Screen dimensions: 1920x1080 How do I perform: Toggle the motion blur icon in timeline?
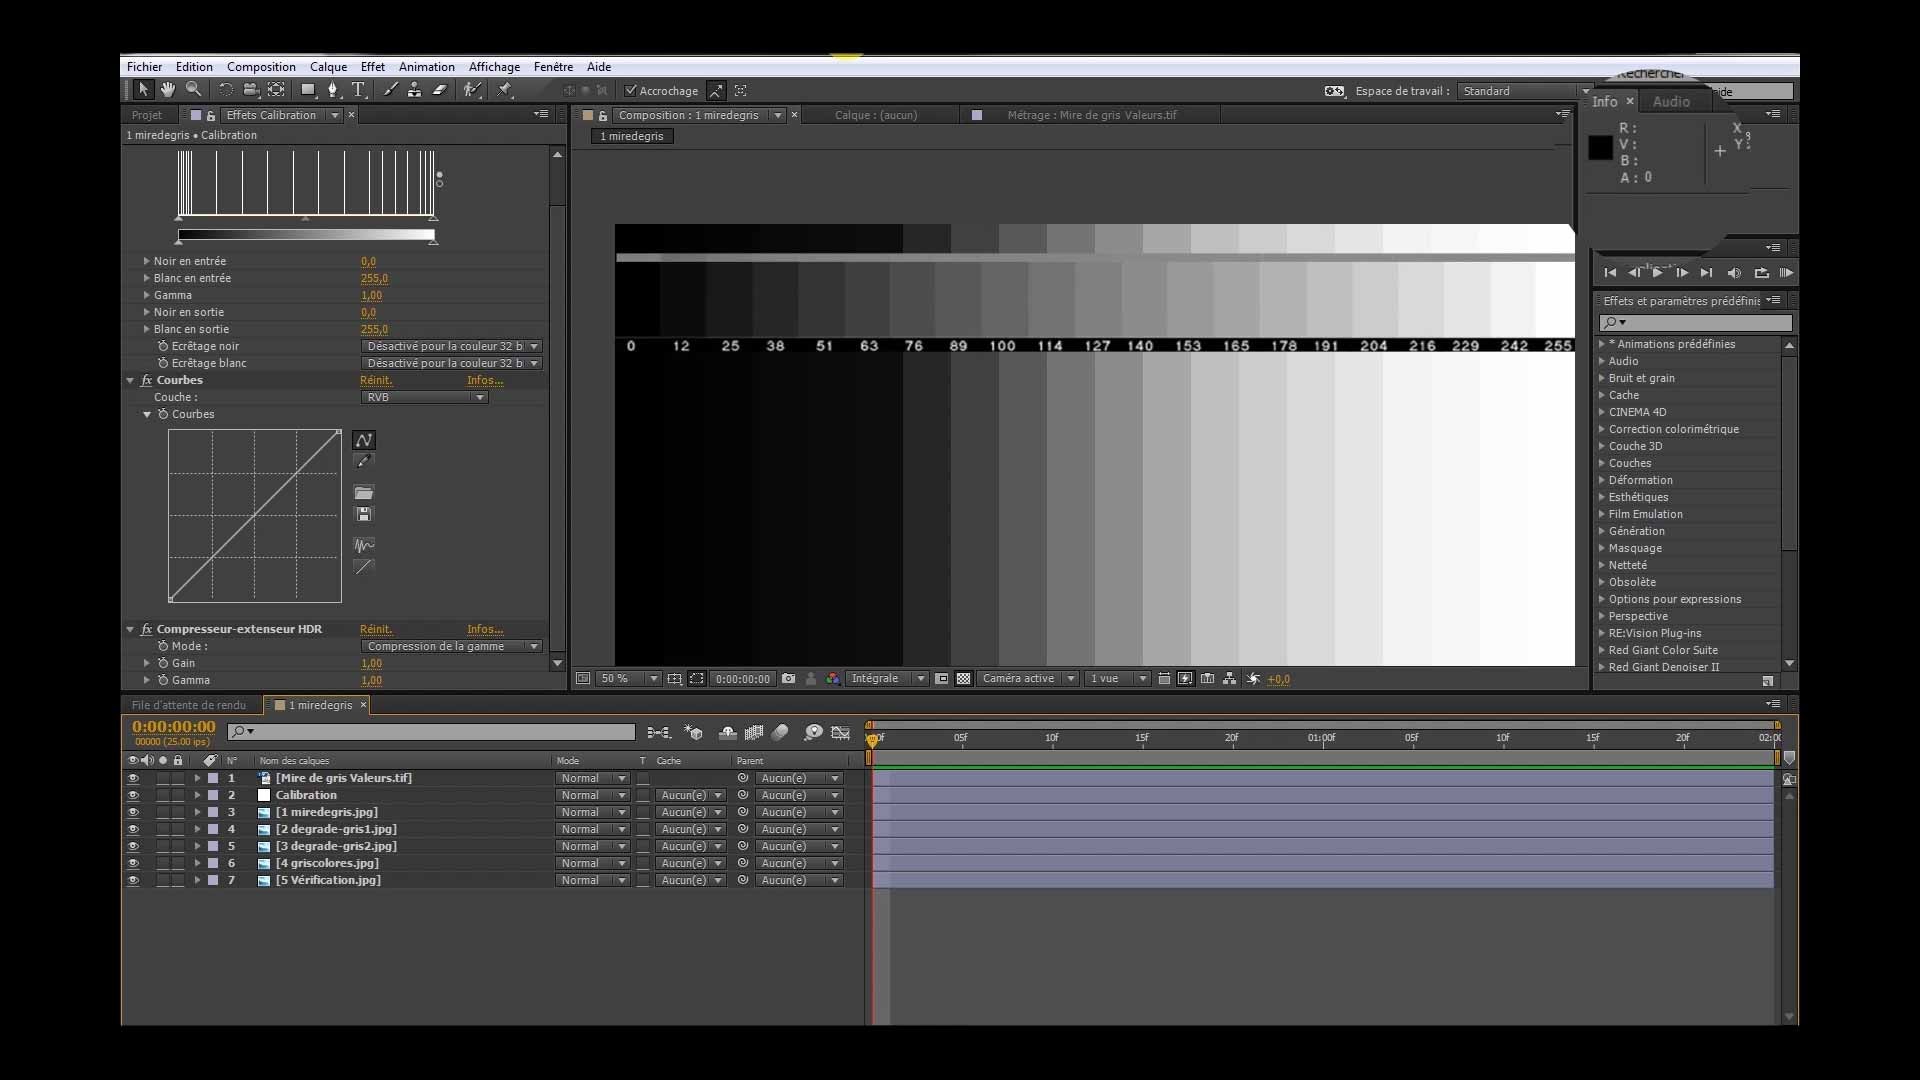(x=780, y=733)
